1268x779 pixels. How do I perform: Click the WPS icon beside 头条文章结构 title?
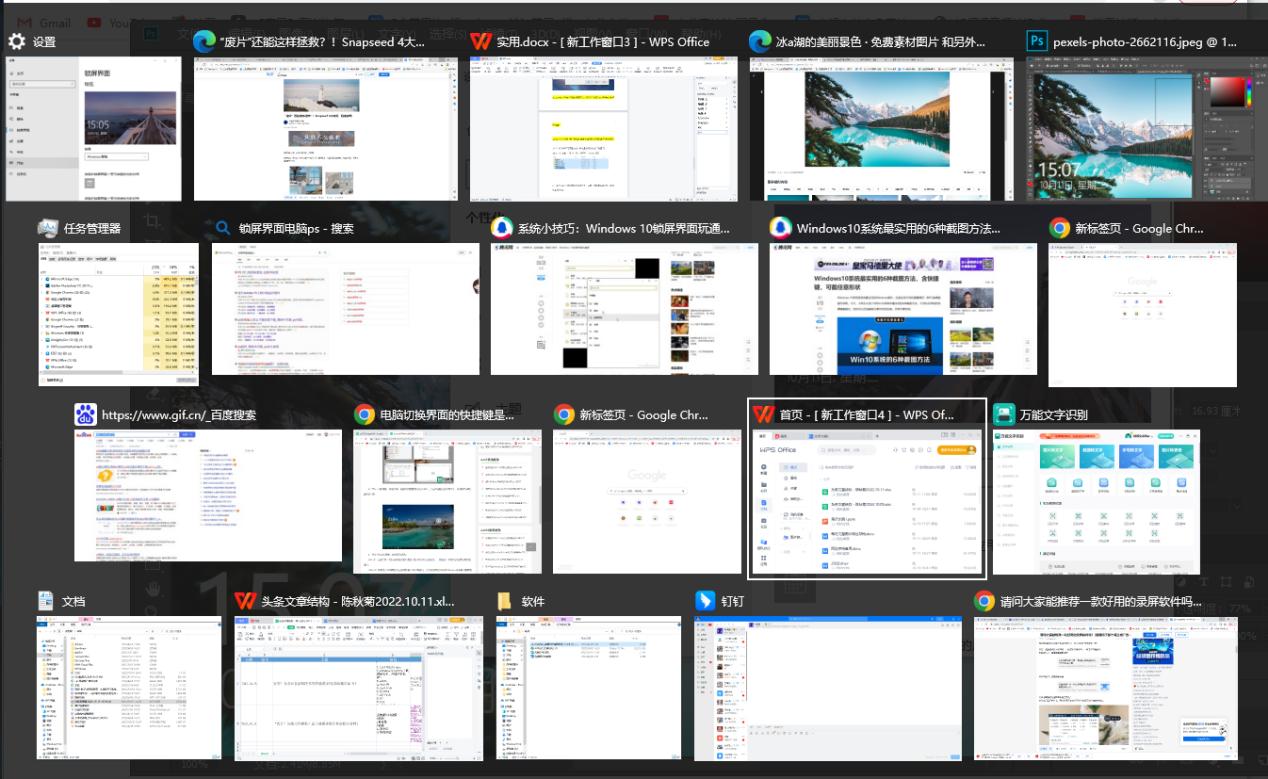(245, 601)
